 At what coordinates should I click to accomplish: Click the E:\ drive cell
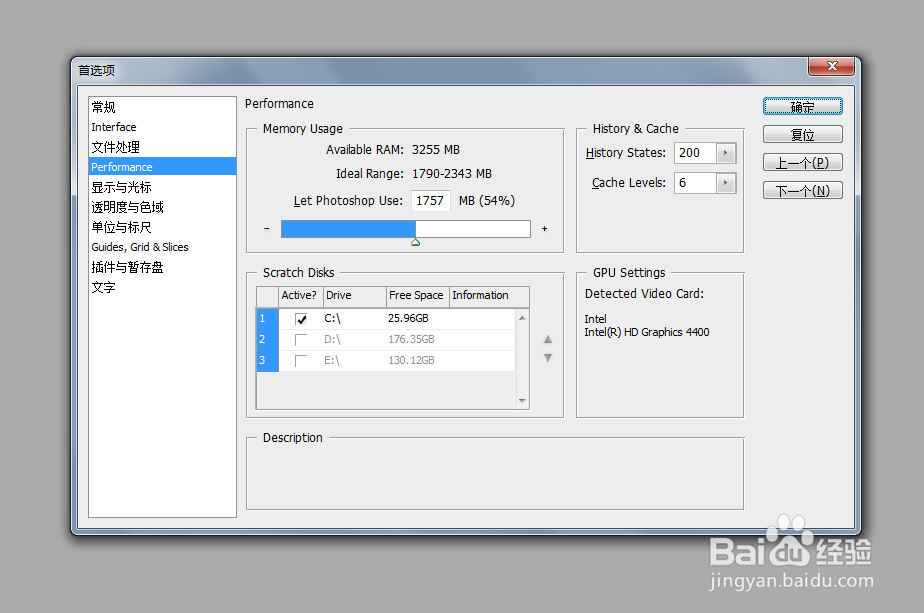pyautogui.click(x=332, y=360)
